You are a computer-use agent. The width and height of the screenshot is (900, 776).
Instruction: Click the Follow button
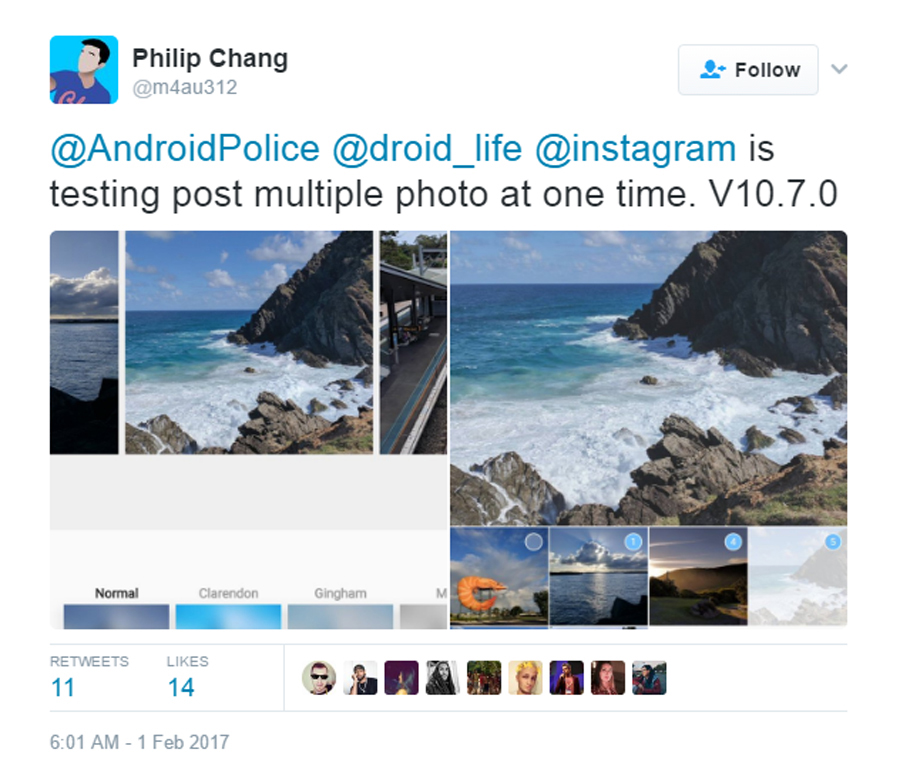click(x=748, y=69)
